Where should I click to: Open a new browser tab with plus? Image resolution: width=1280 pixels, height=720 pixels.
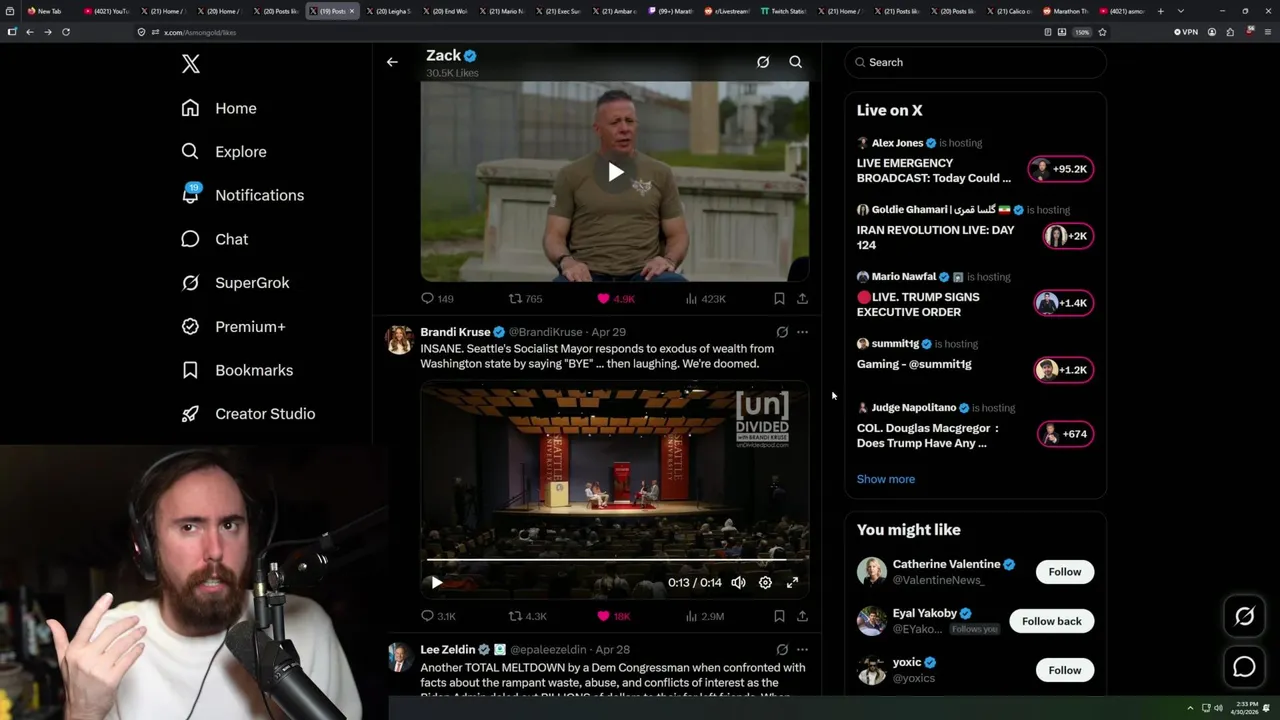click(x=1161, y=11)
